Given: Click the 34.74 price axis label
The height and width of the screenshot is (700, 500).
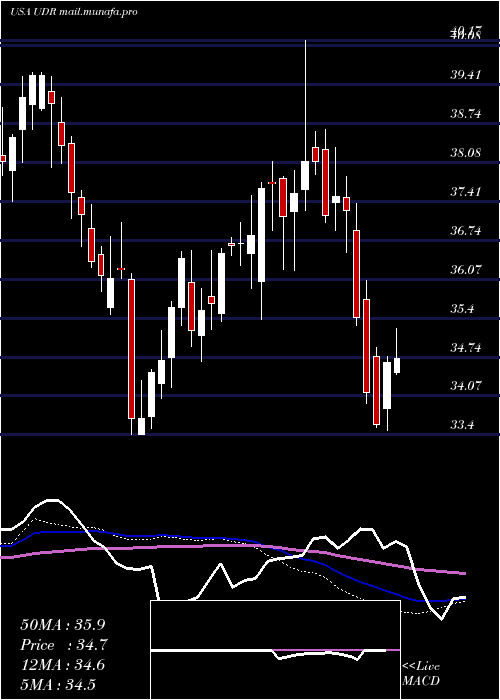Looking at the screenshot, I should 466,348.
